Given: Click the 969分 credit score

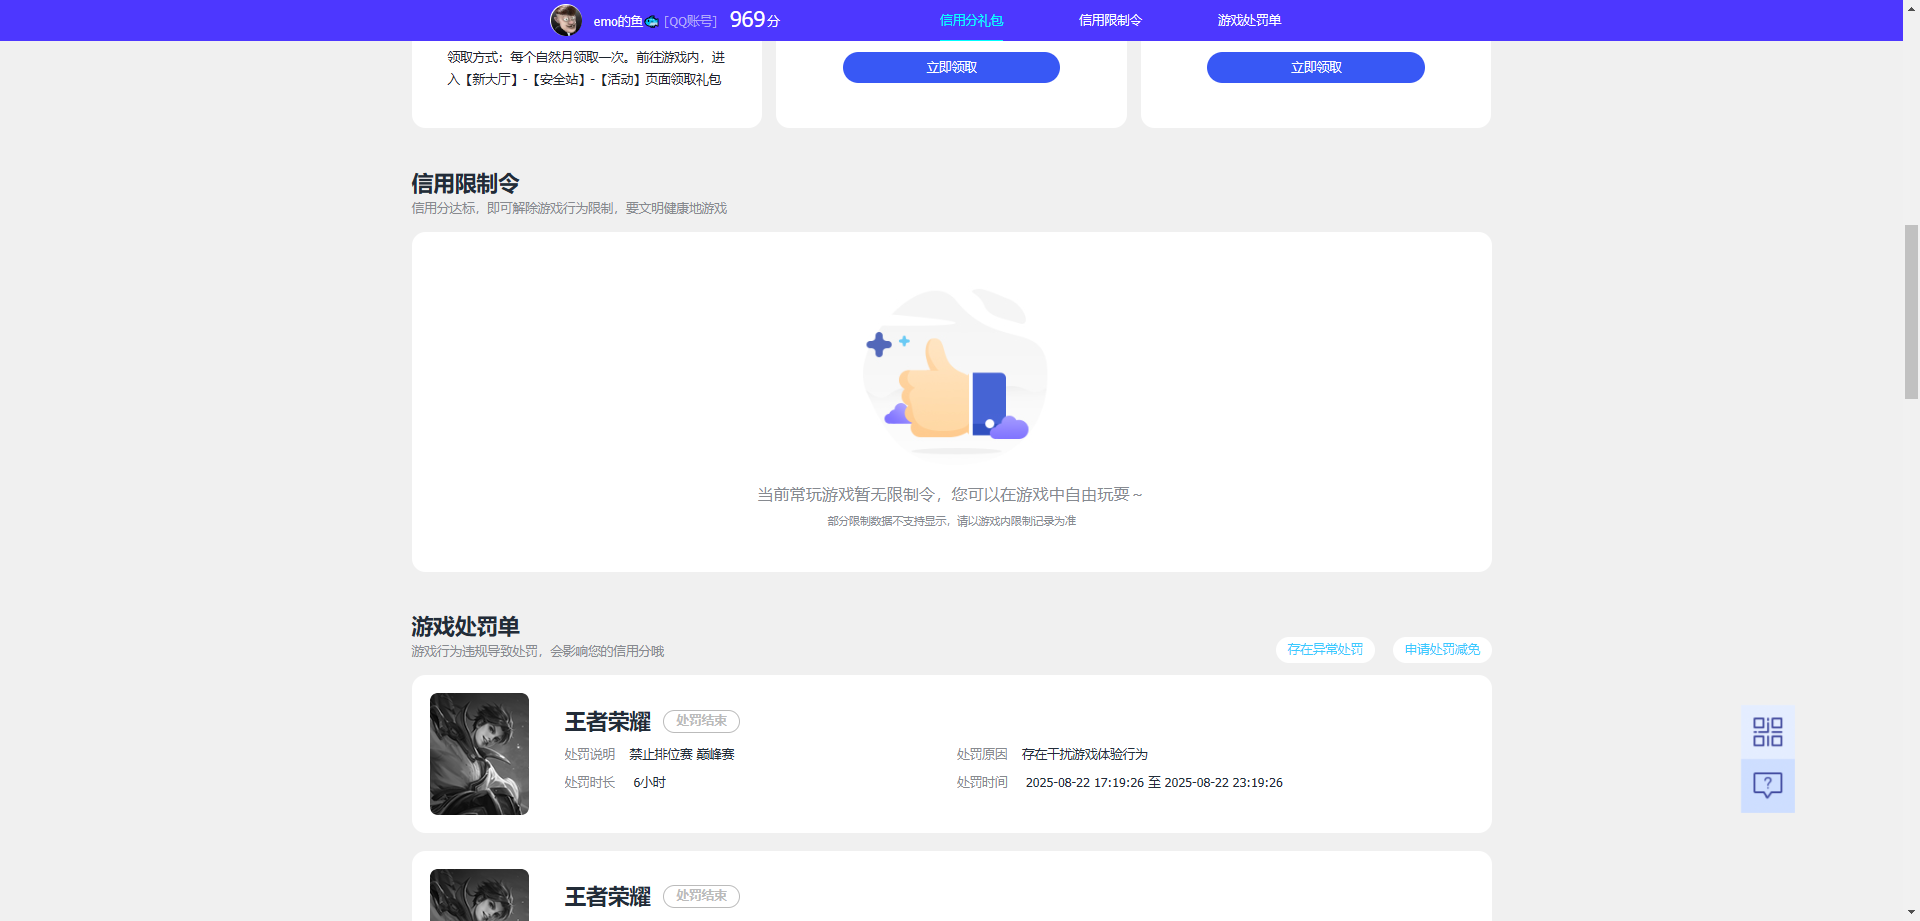Looking at the screenshot, I should [x=753, y=18].
